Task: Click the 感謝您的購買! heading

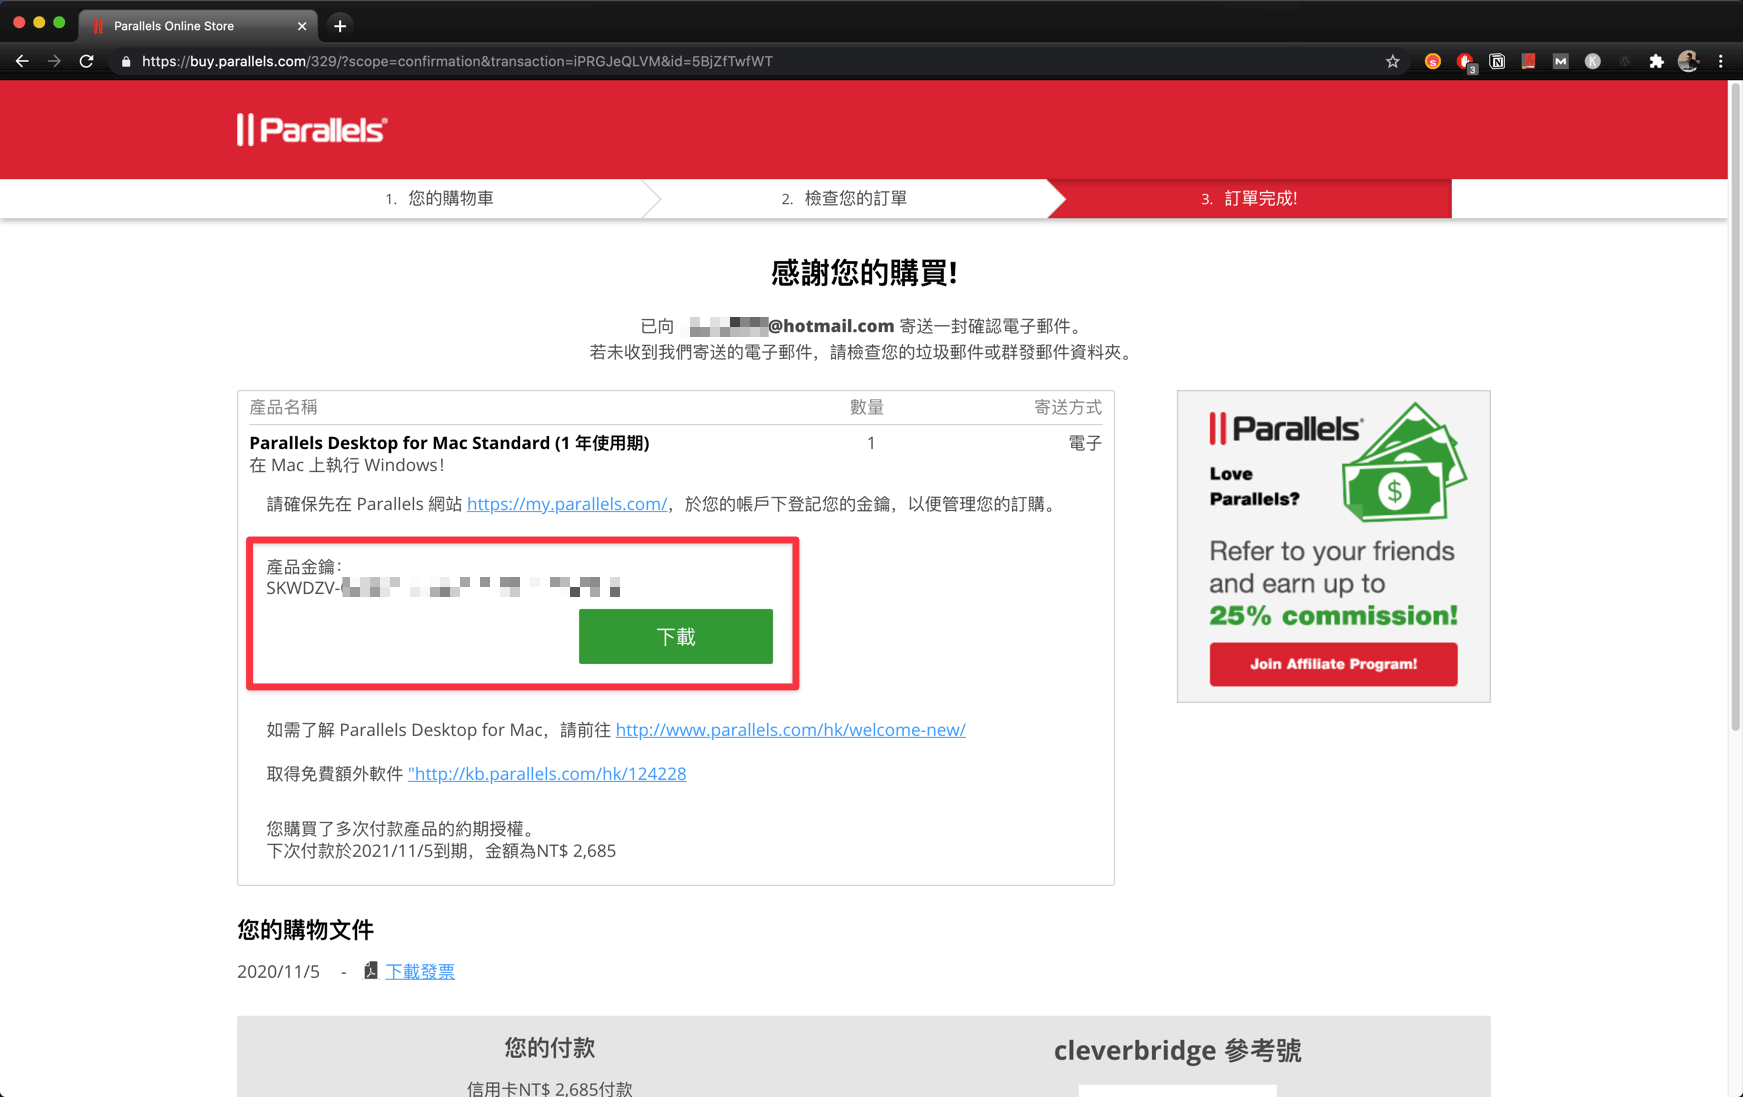Action: click(x=864, y=272)
